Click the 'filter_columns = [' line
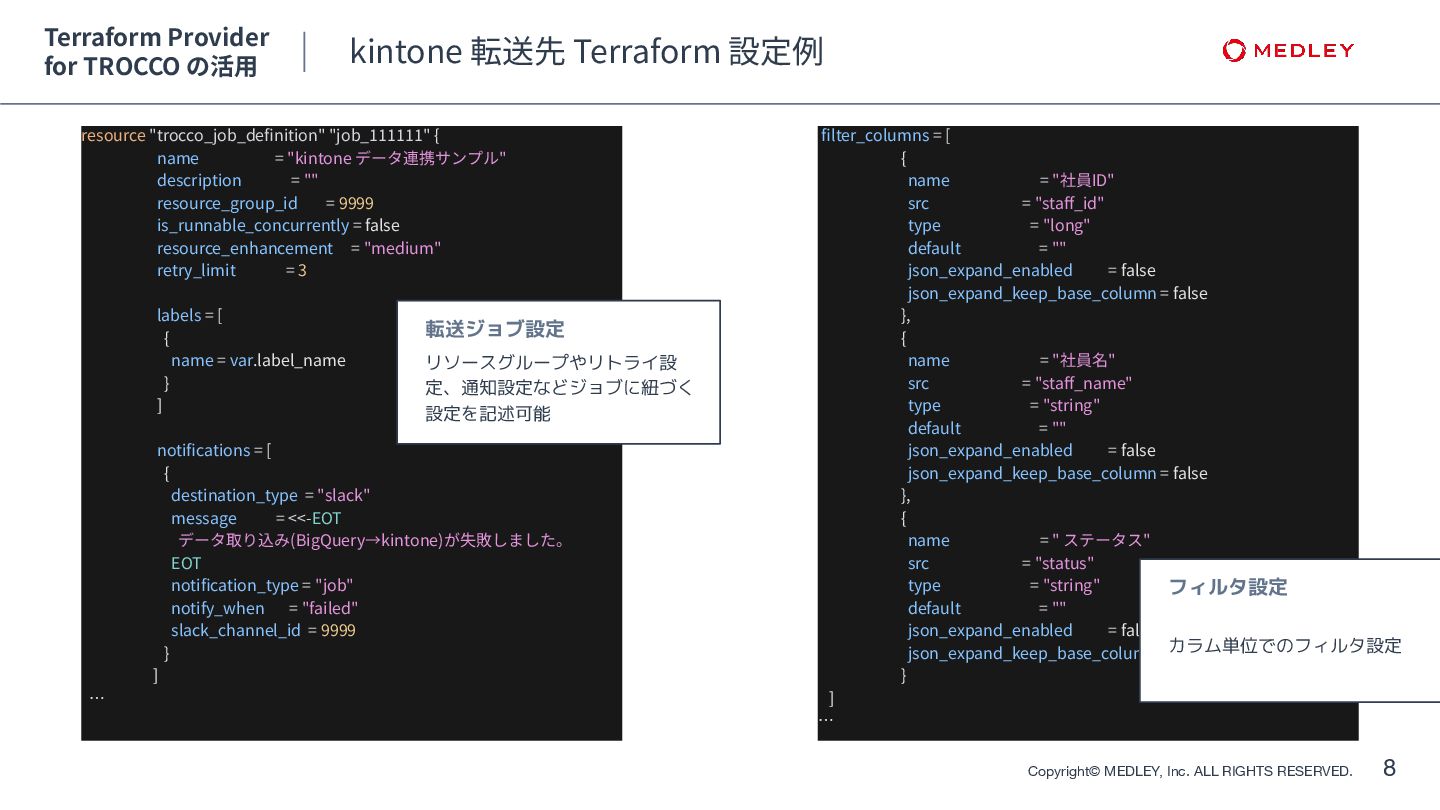1440x810 pixels. pos(885,135)
